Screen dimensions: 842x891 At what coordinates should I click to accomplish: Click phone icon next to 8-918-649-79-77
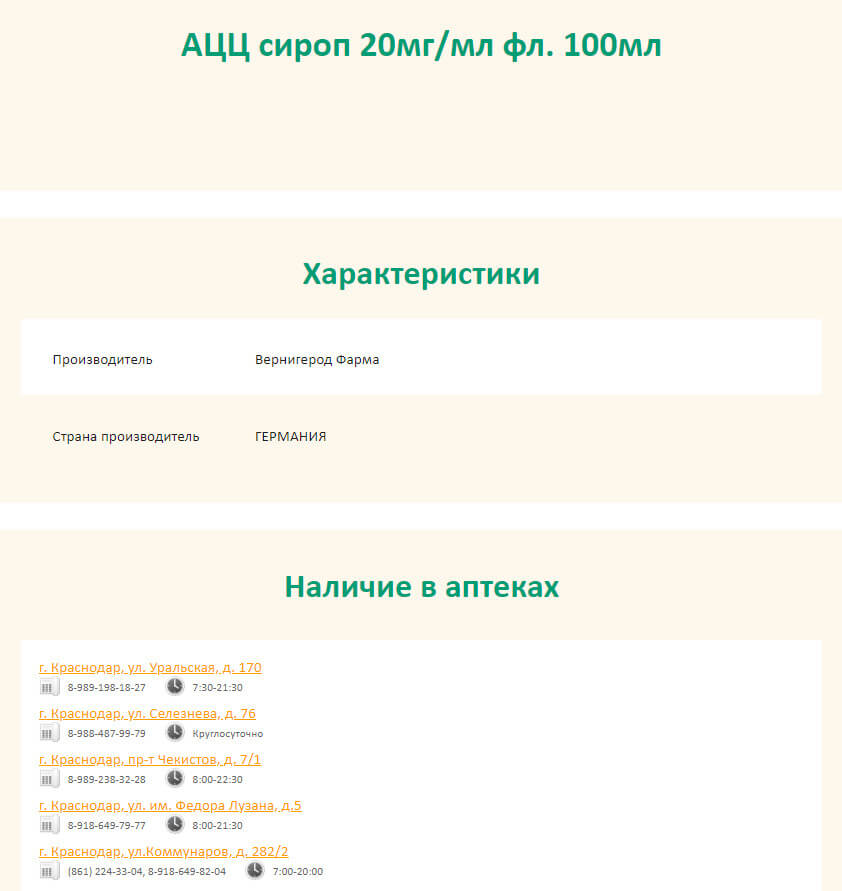49,825
